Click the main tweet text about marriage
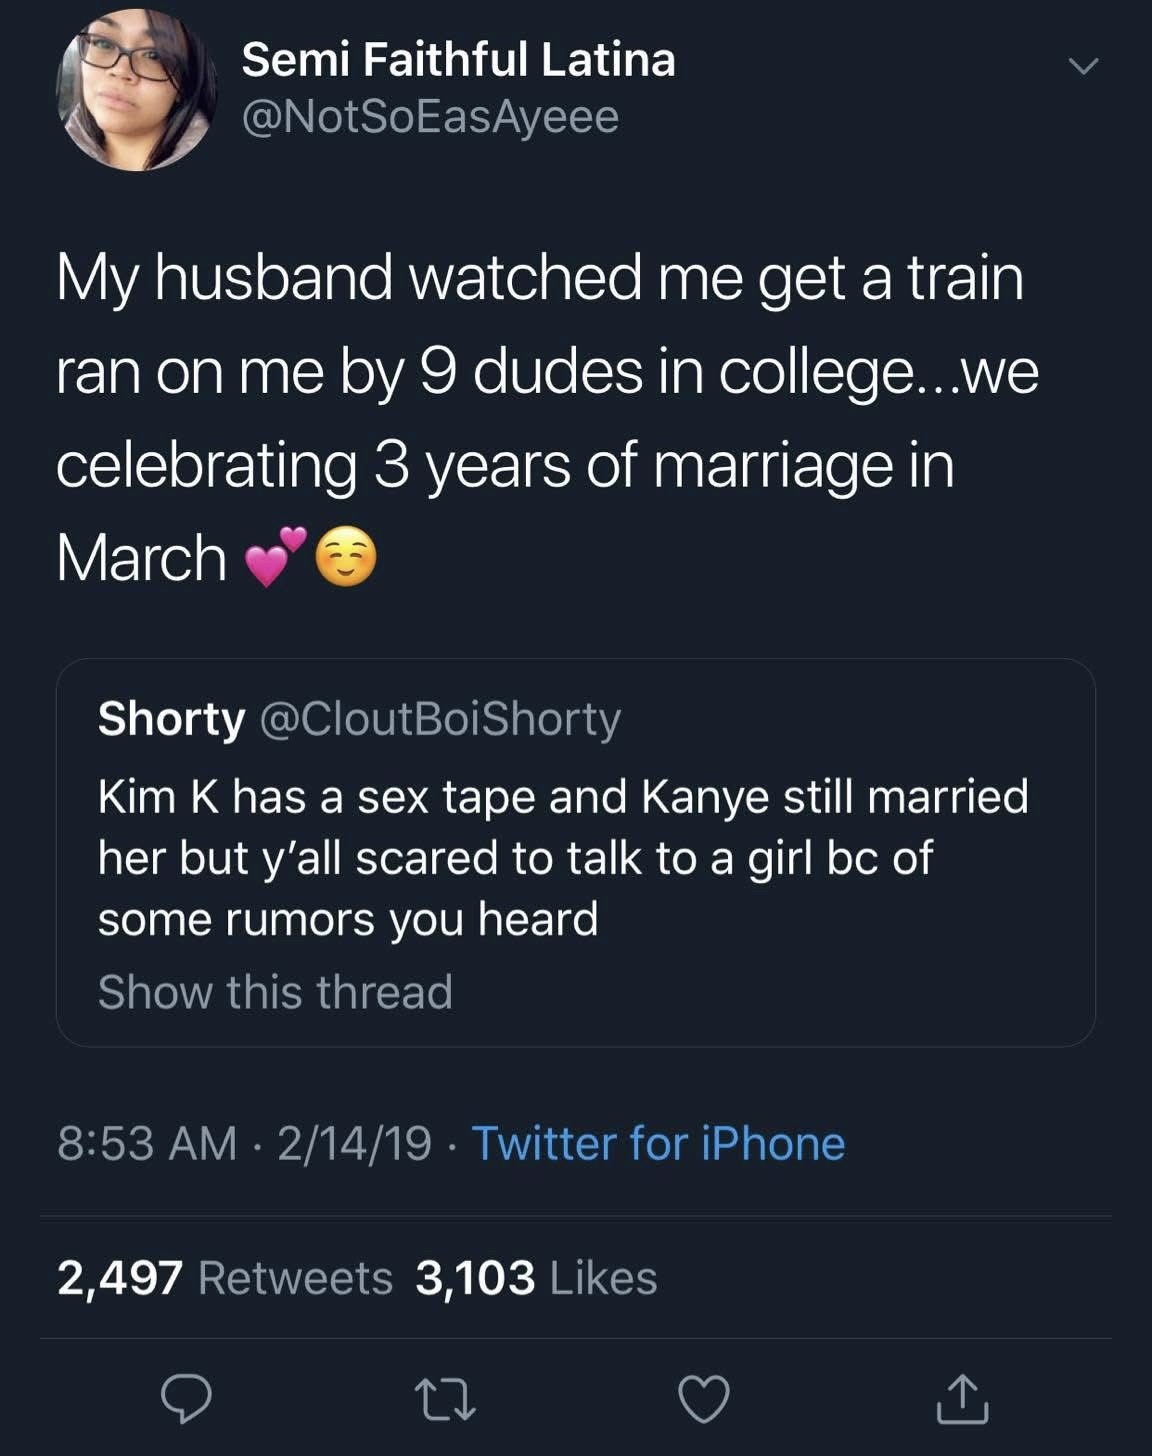The image size is (1152, 1456). (x=546, y=371)
